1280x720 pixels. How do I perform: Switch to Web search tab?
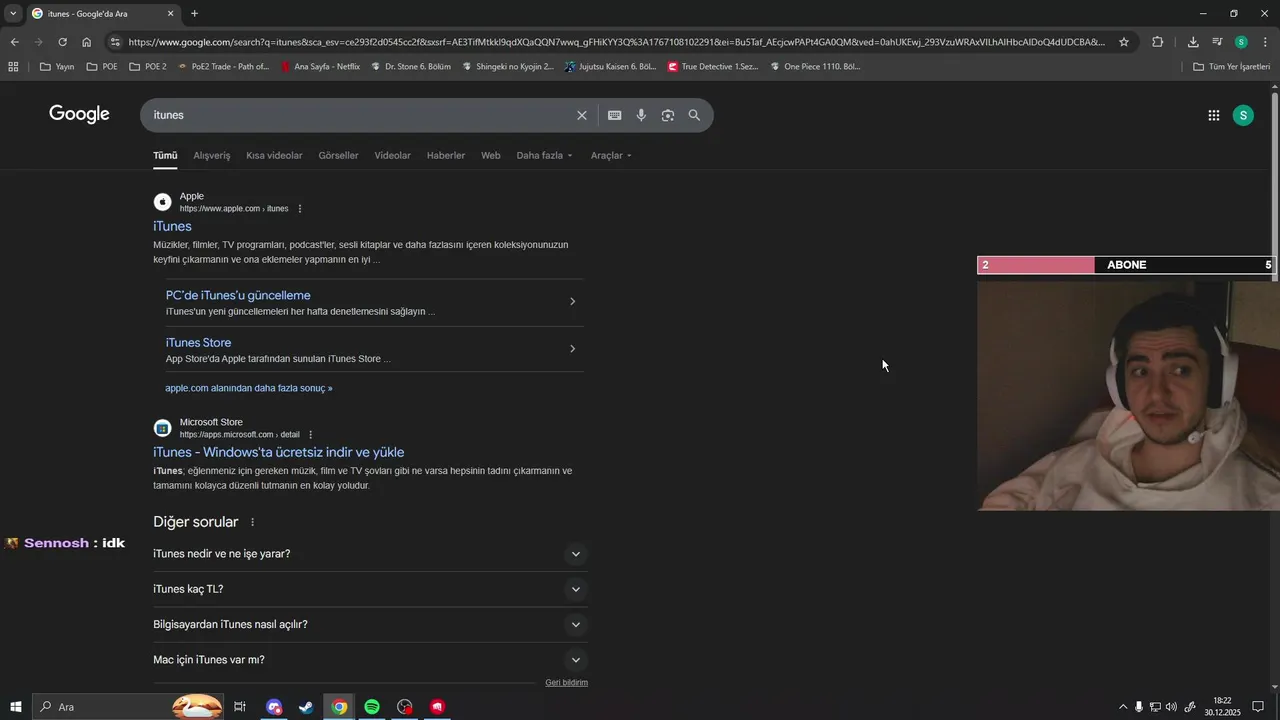point(490,156)
